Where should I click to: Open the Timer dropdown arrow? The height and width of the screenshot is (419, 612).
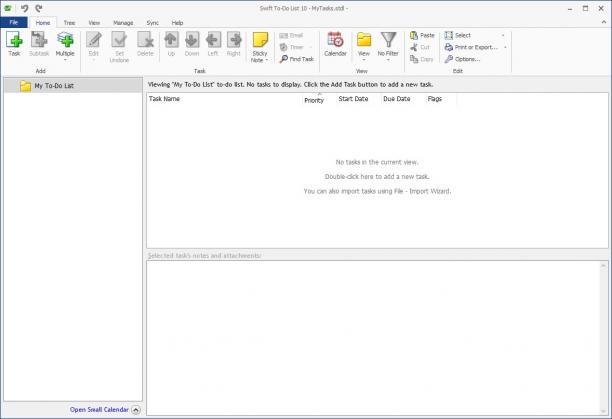point(311,47)
